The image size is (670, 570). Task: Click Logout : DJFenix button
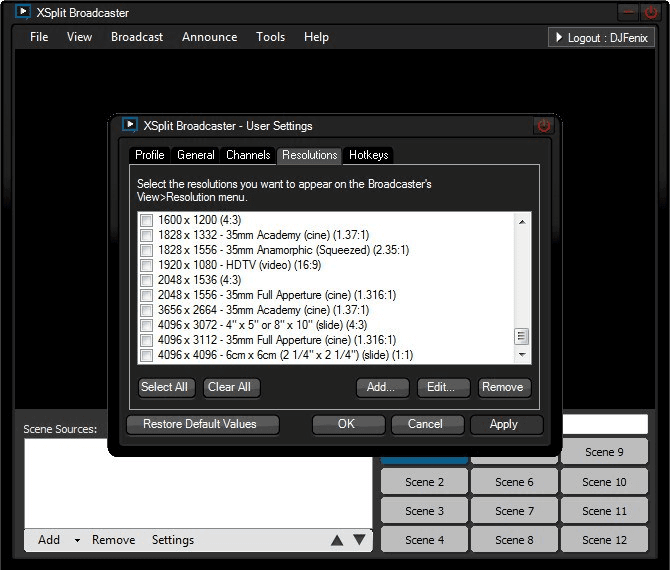[601, 38]
